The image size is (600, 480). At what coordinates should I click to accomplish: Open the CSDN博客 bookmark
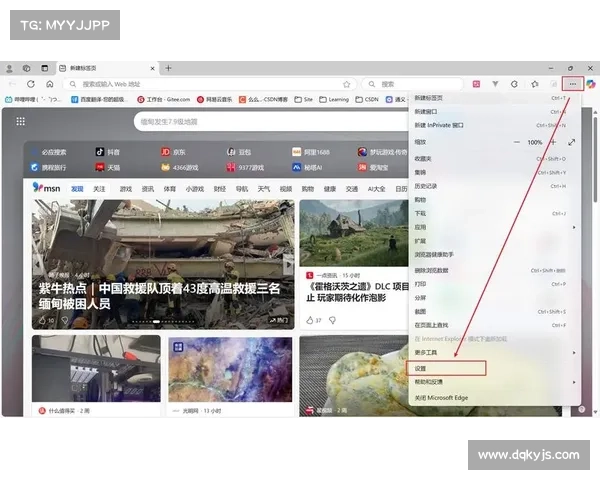tap(263, 100)
